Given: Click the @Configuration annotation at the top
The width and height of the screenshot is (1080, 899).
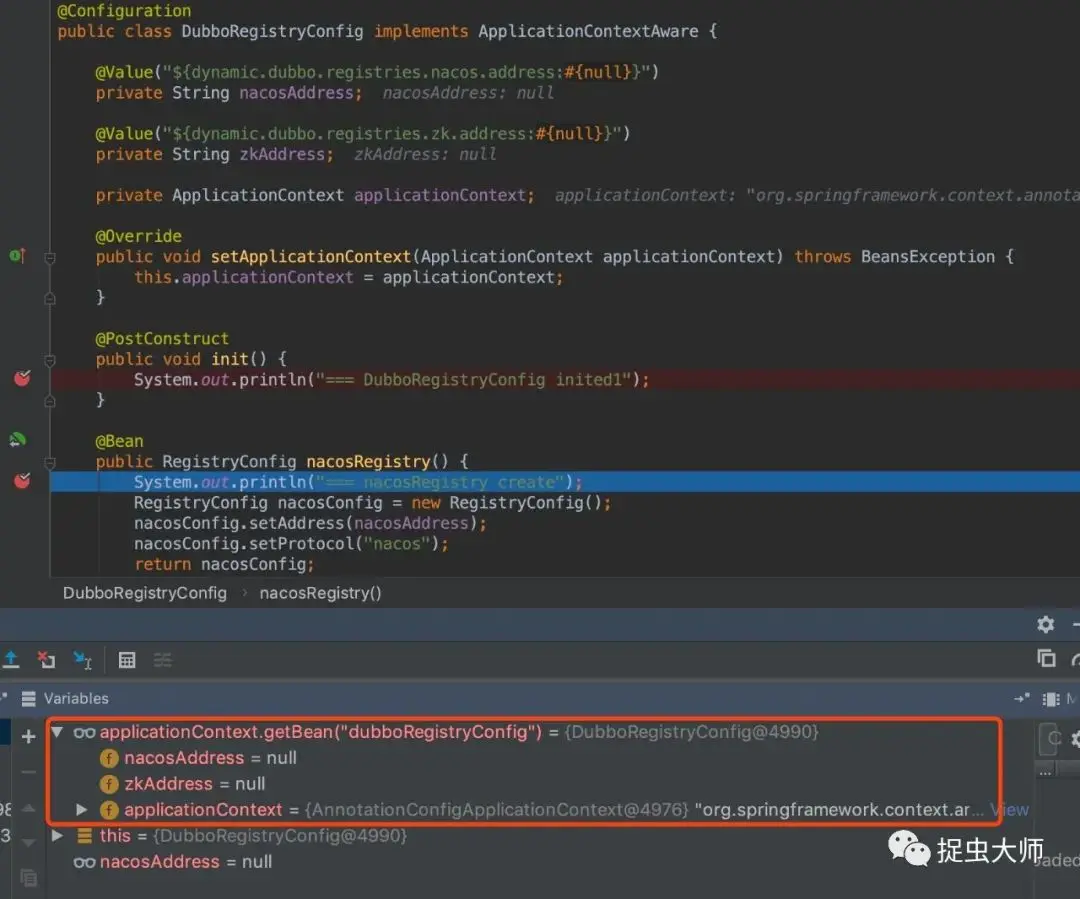Looking at the screenshot, I should click(x=124, y=10).
